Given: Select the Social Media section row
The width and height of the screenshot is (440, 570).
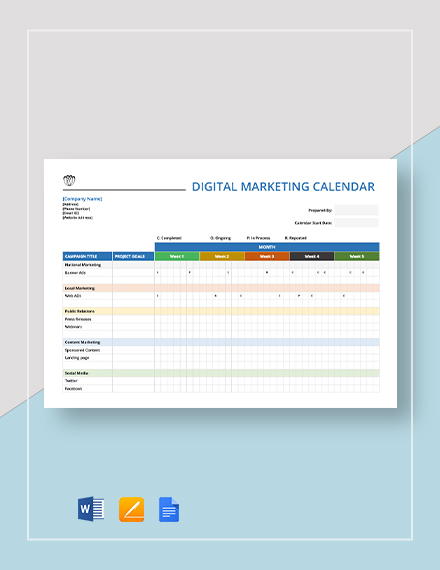Looking at the screenshot, I should click(x=221, y=373).
